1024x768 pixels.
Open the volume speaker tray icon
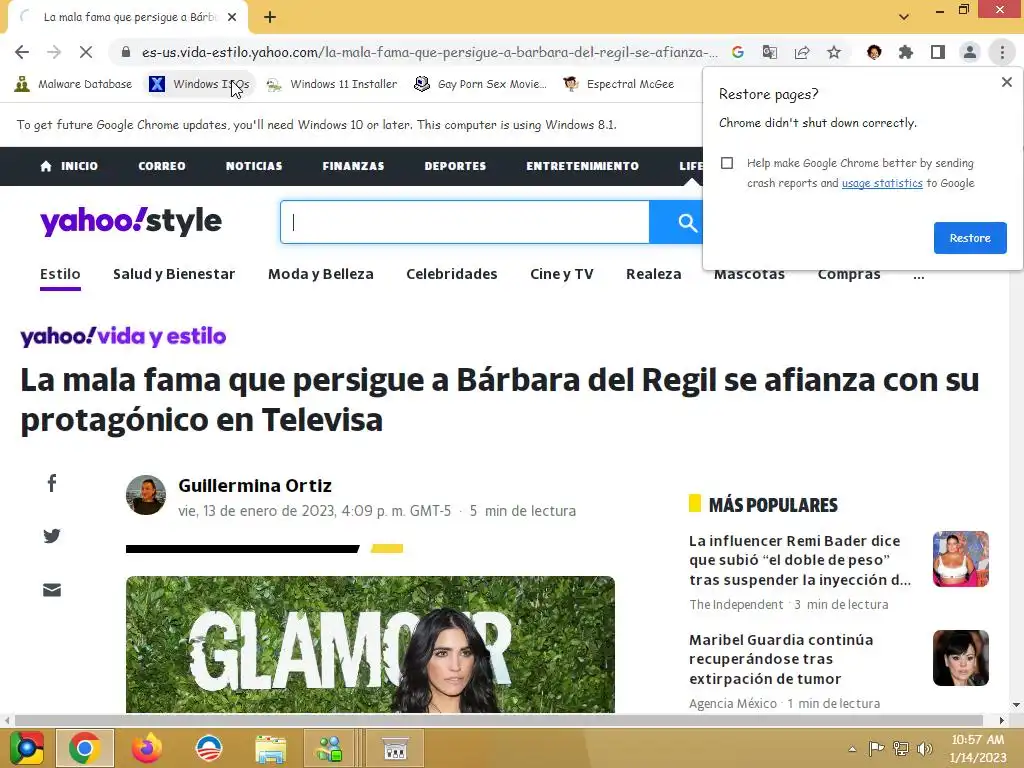924,749
